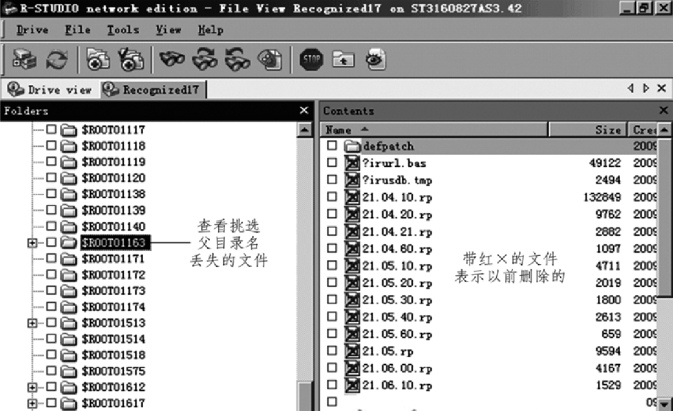Open the Tools menu
Image resolution: width=673 pixels, height=411 pixels.
[123, 30]
